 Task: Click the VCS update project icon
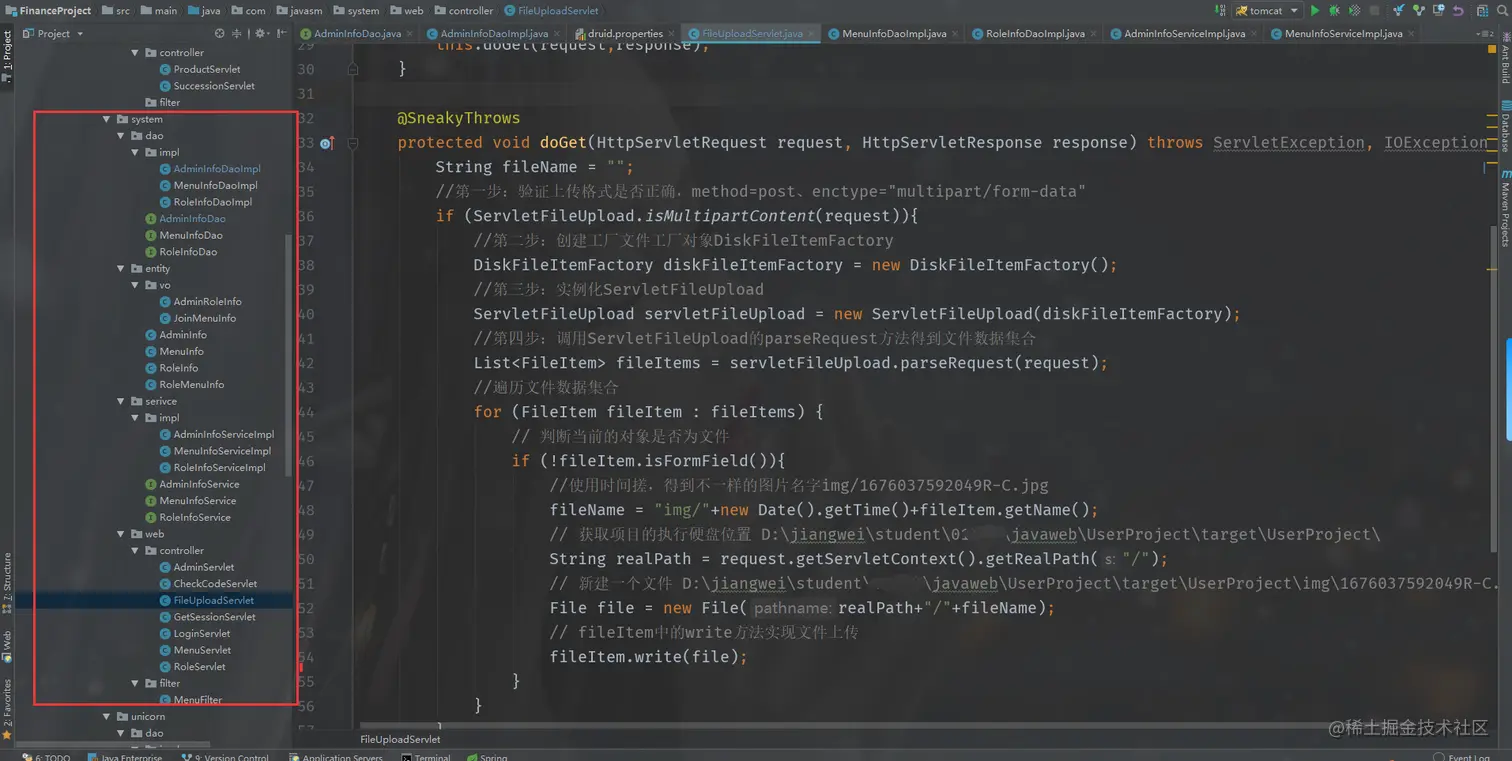1401,10
